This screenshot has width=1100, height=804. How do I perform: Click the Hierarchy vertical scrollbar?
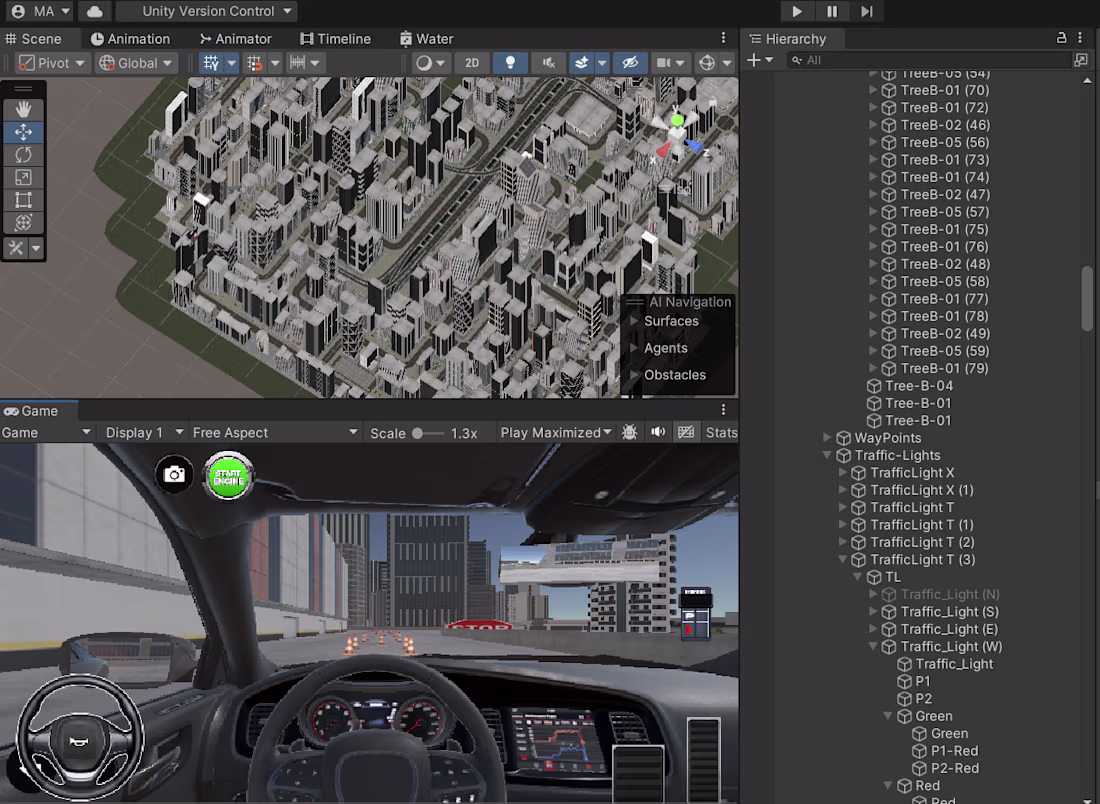tap(1087, 298)
